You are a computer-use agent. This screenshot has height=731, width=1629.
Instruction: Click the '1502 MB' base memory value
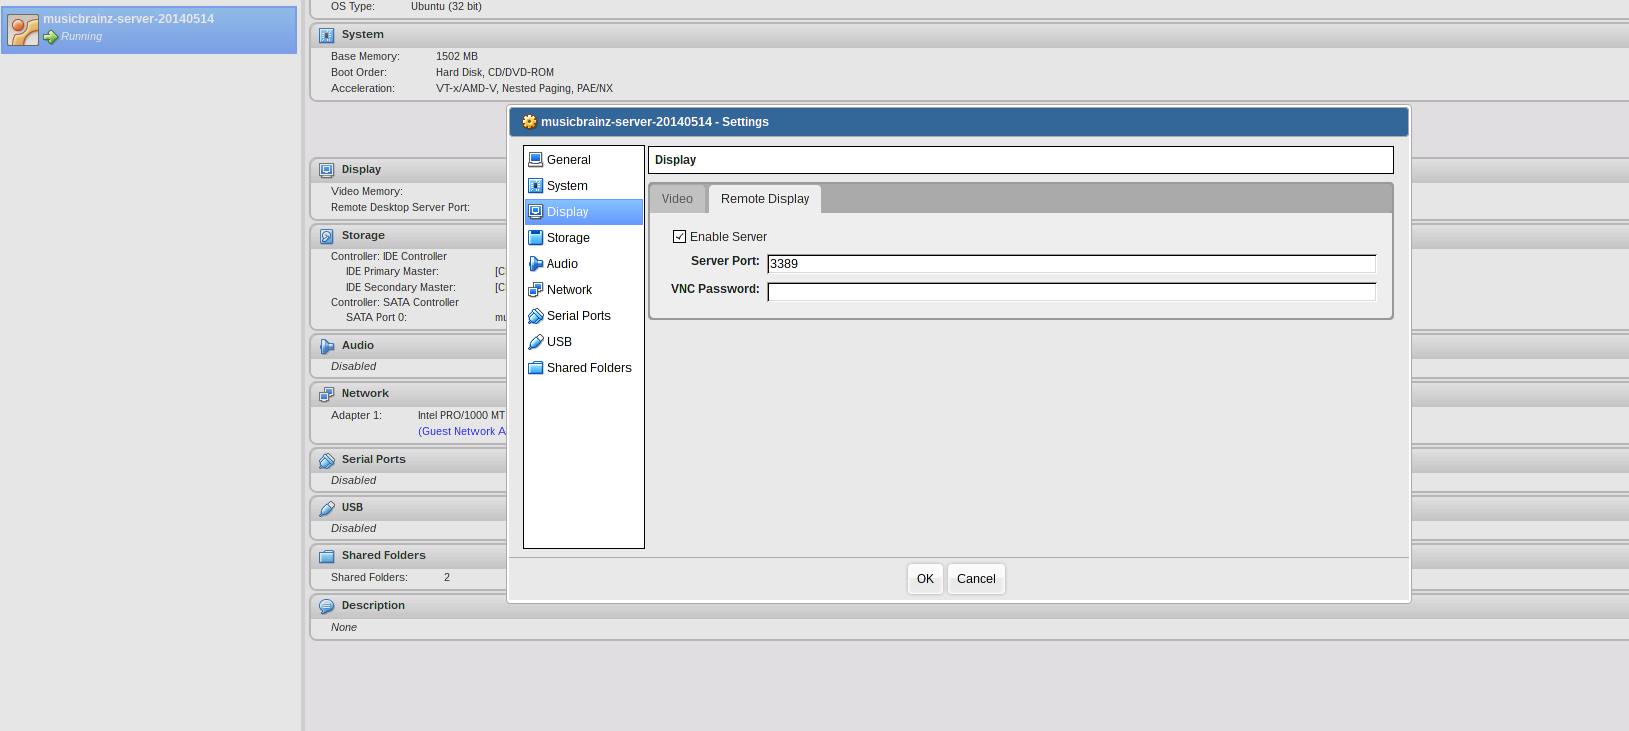point(457,56)
